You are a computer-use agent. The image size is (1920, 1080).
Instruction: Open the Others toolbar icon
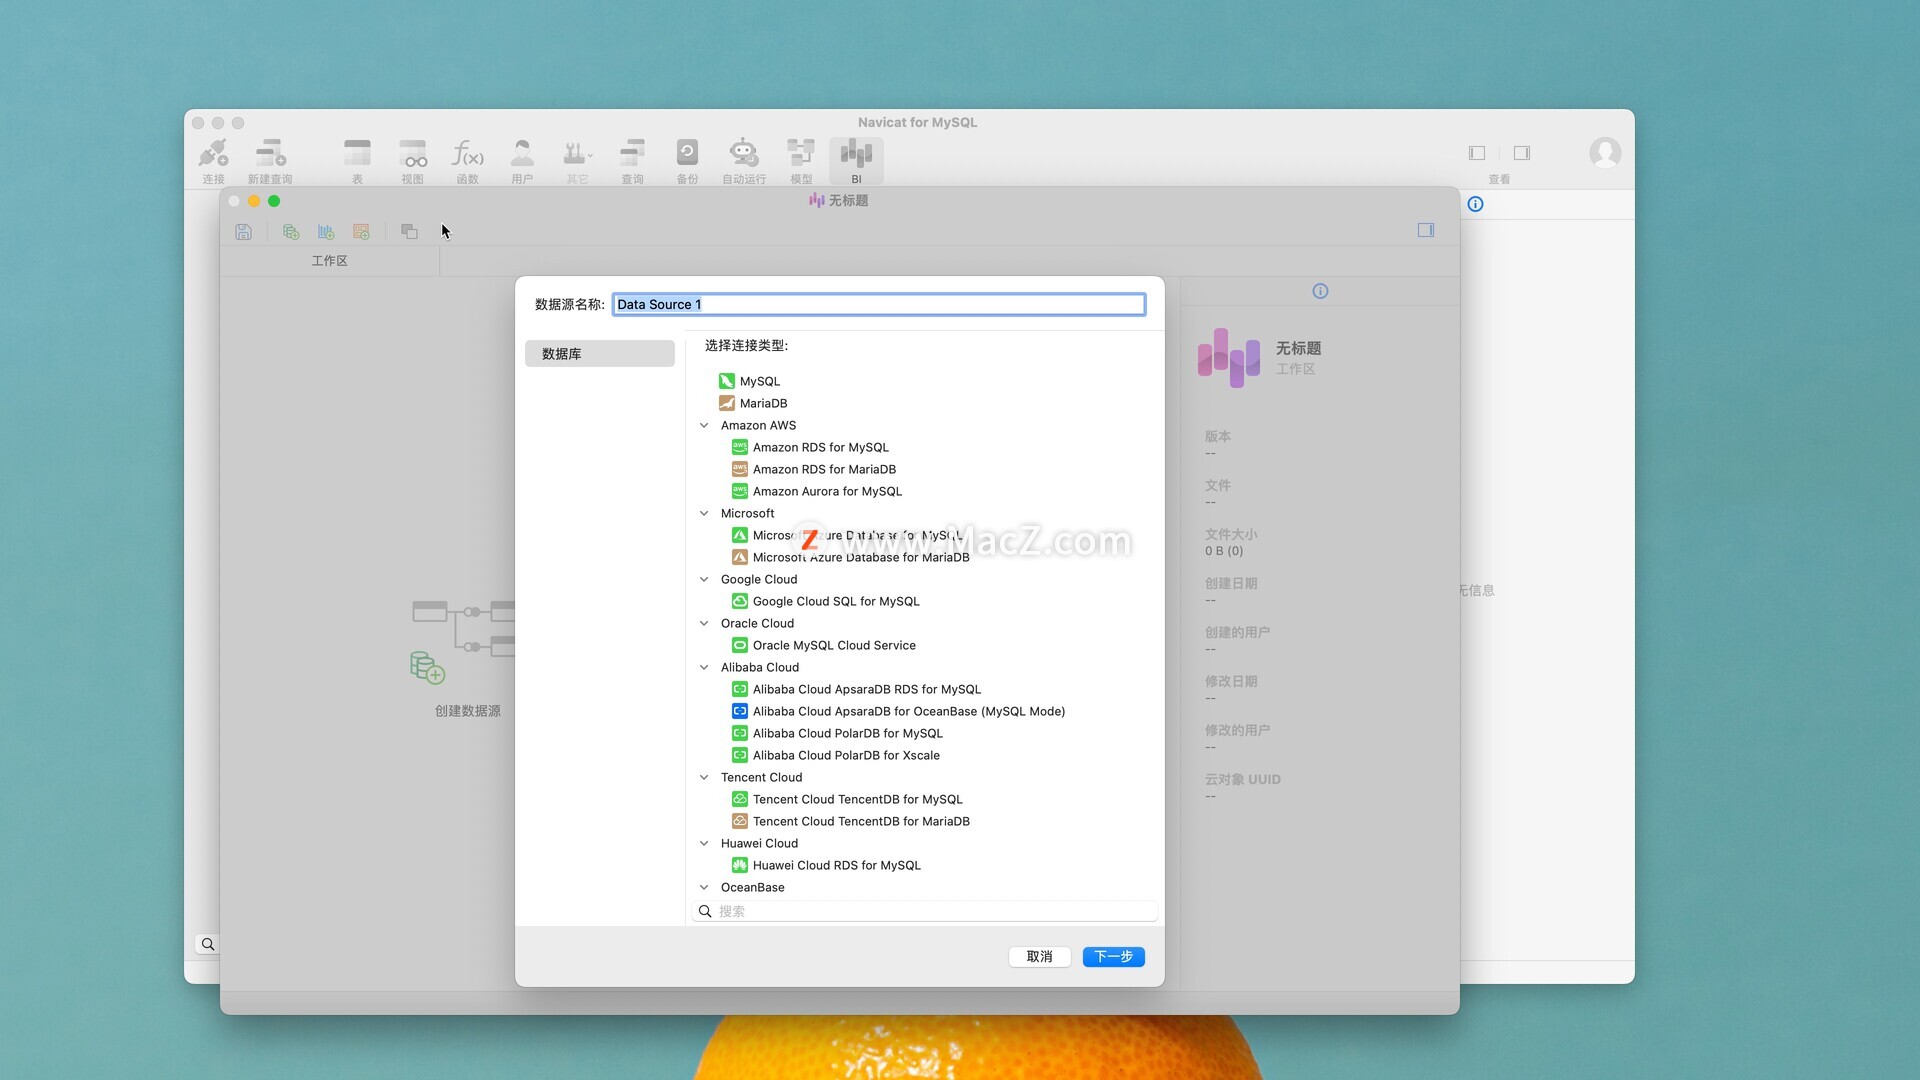(577, 160)
